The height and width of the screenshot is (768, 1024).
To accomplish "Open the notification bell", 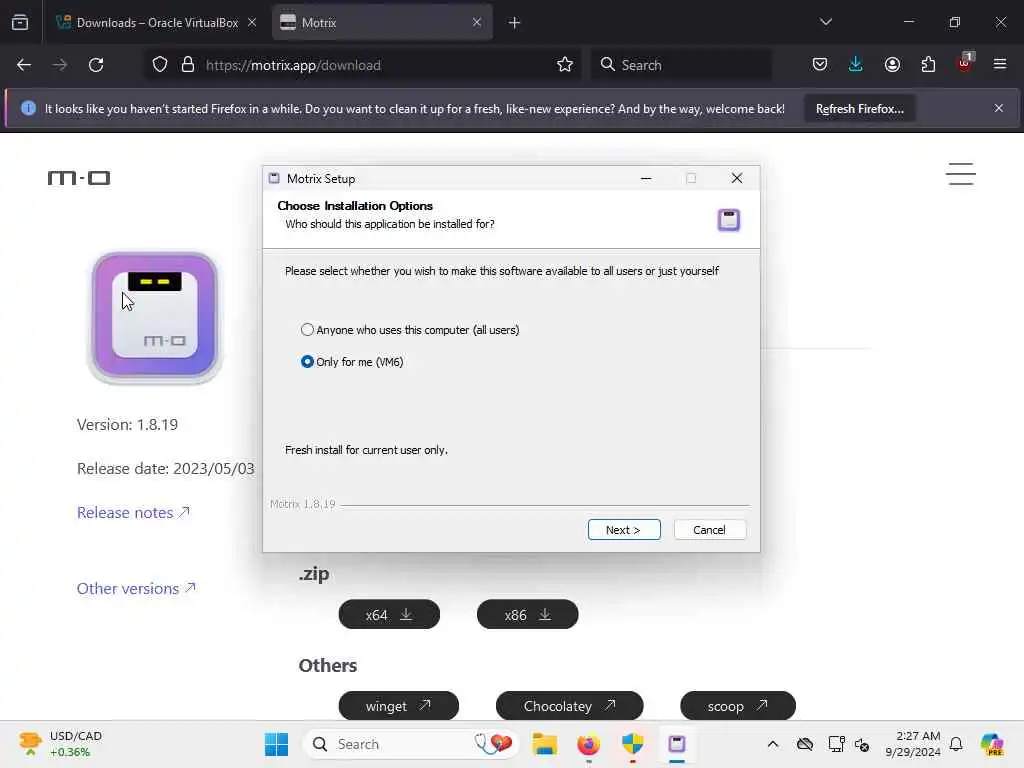I will coord(956,744).
